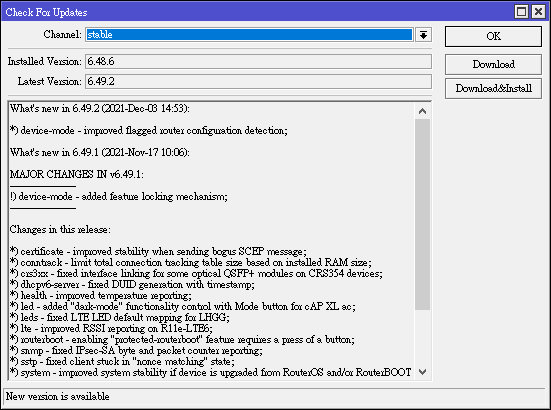Click the dhcpv6-server DUID changelog line
The image size is (551, 410).
click(132, 285)
